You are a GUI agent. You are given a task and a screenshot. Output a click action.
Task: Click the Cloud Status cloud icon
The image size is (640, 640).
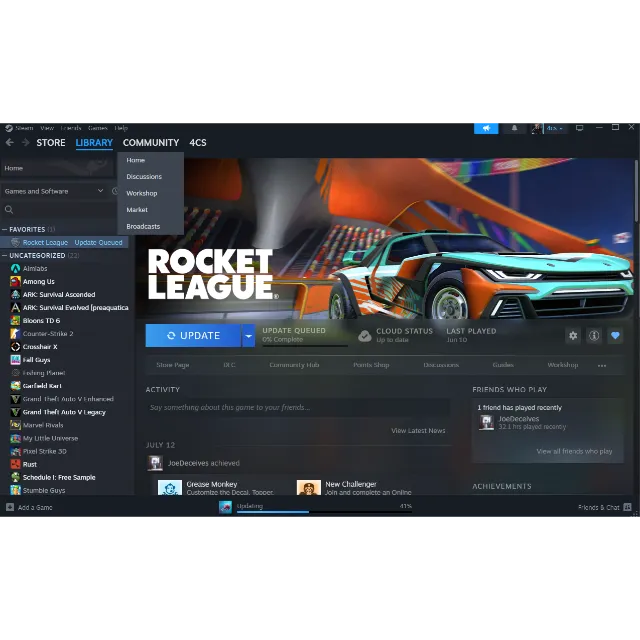[x=364, y=336]
